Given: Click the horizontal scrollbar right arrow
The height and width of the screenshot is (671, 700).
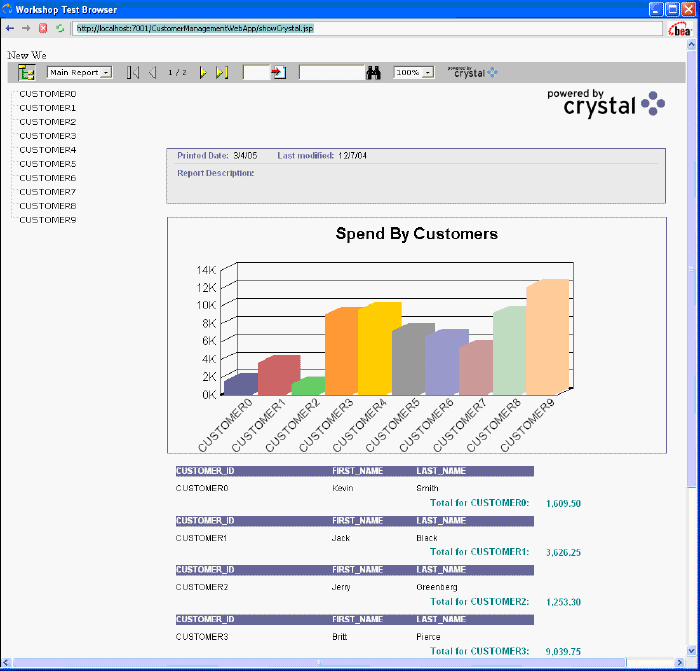Looking at the screenshot, I should coord(680,662).
